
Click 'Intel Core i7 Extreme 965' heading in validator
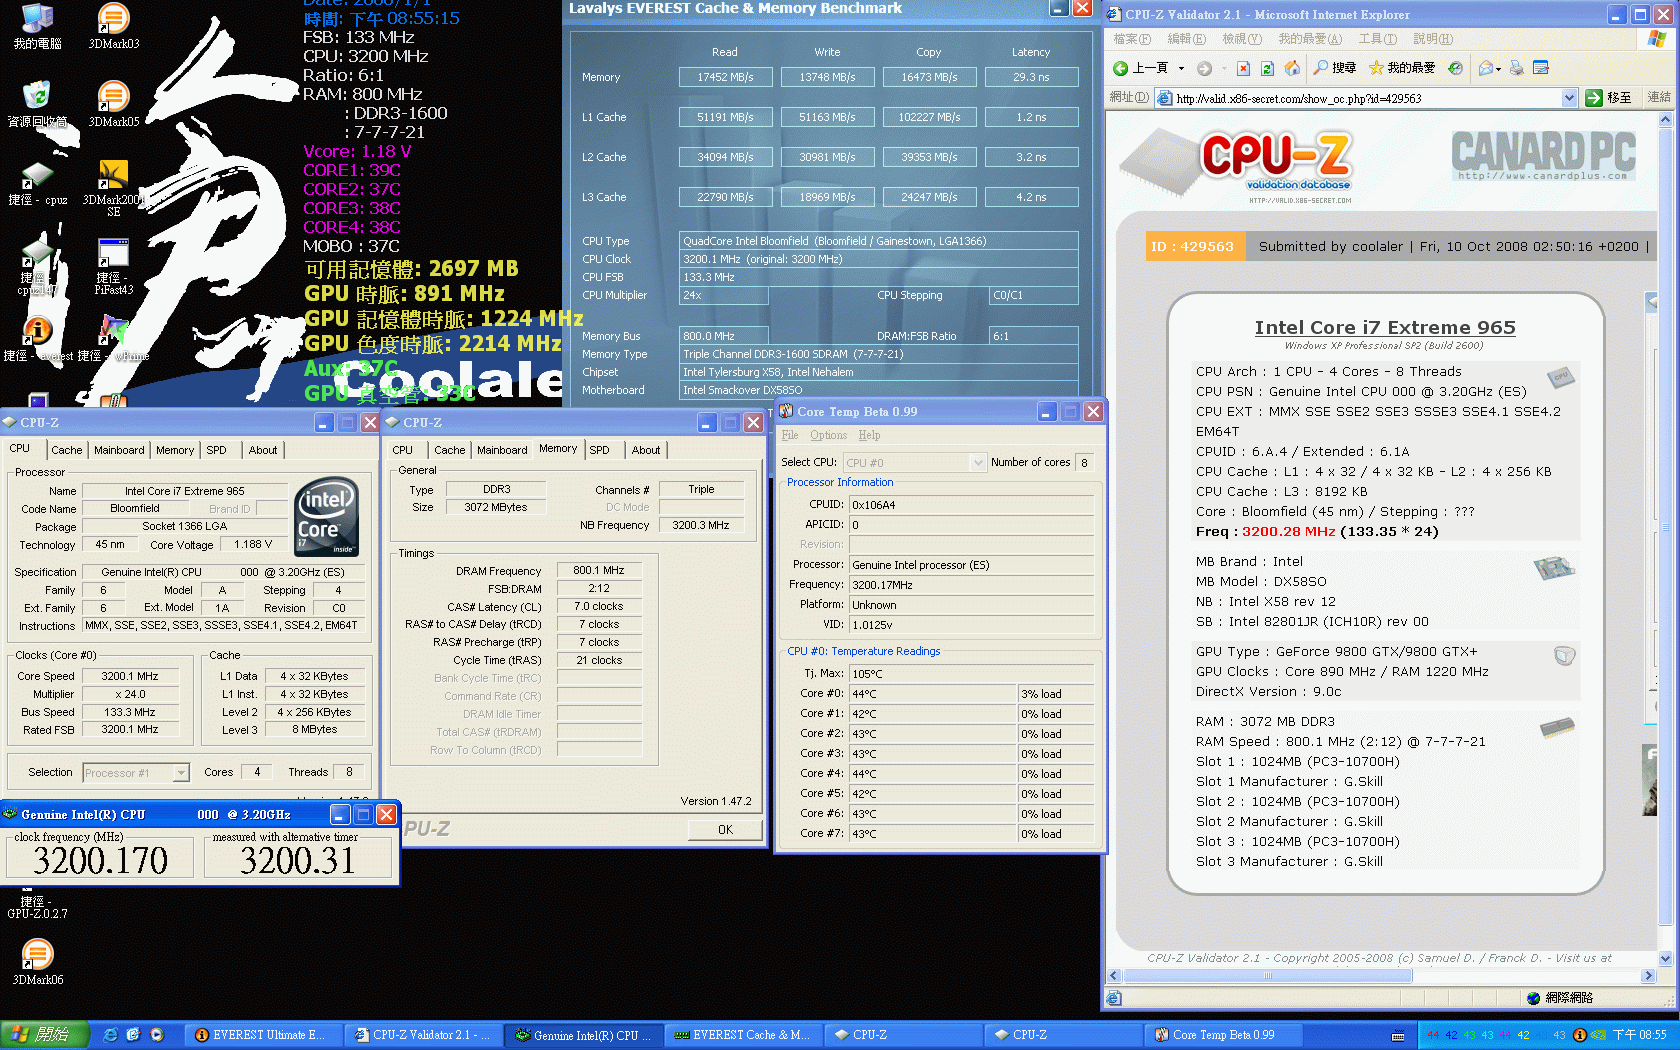pos(1385,327)
